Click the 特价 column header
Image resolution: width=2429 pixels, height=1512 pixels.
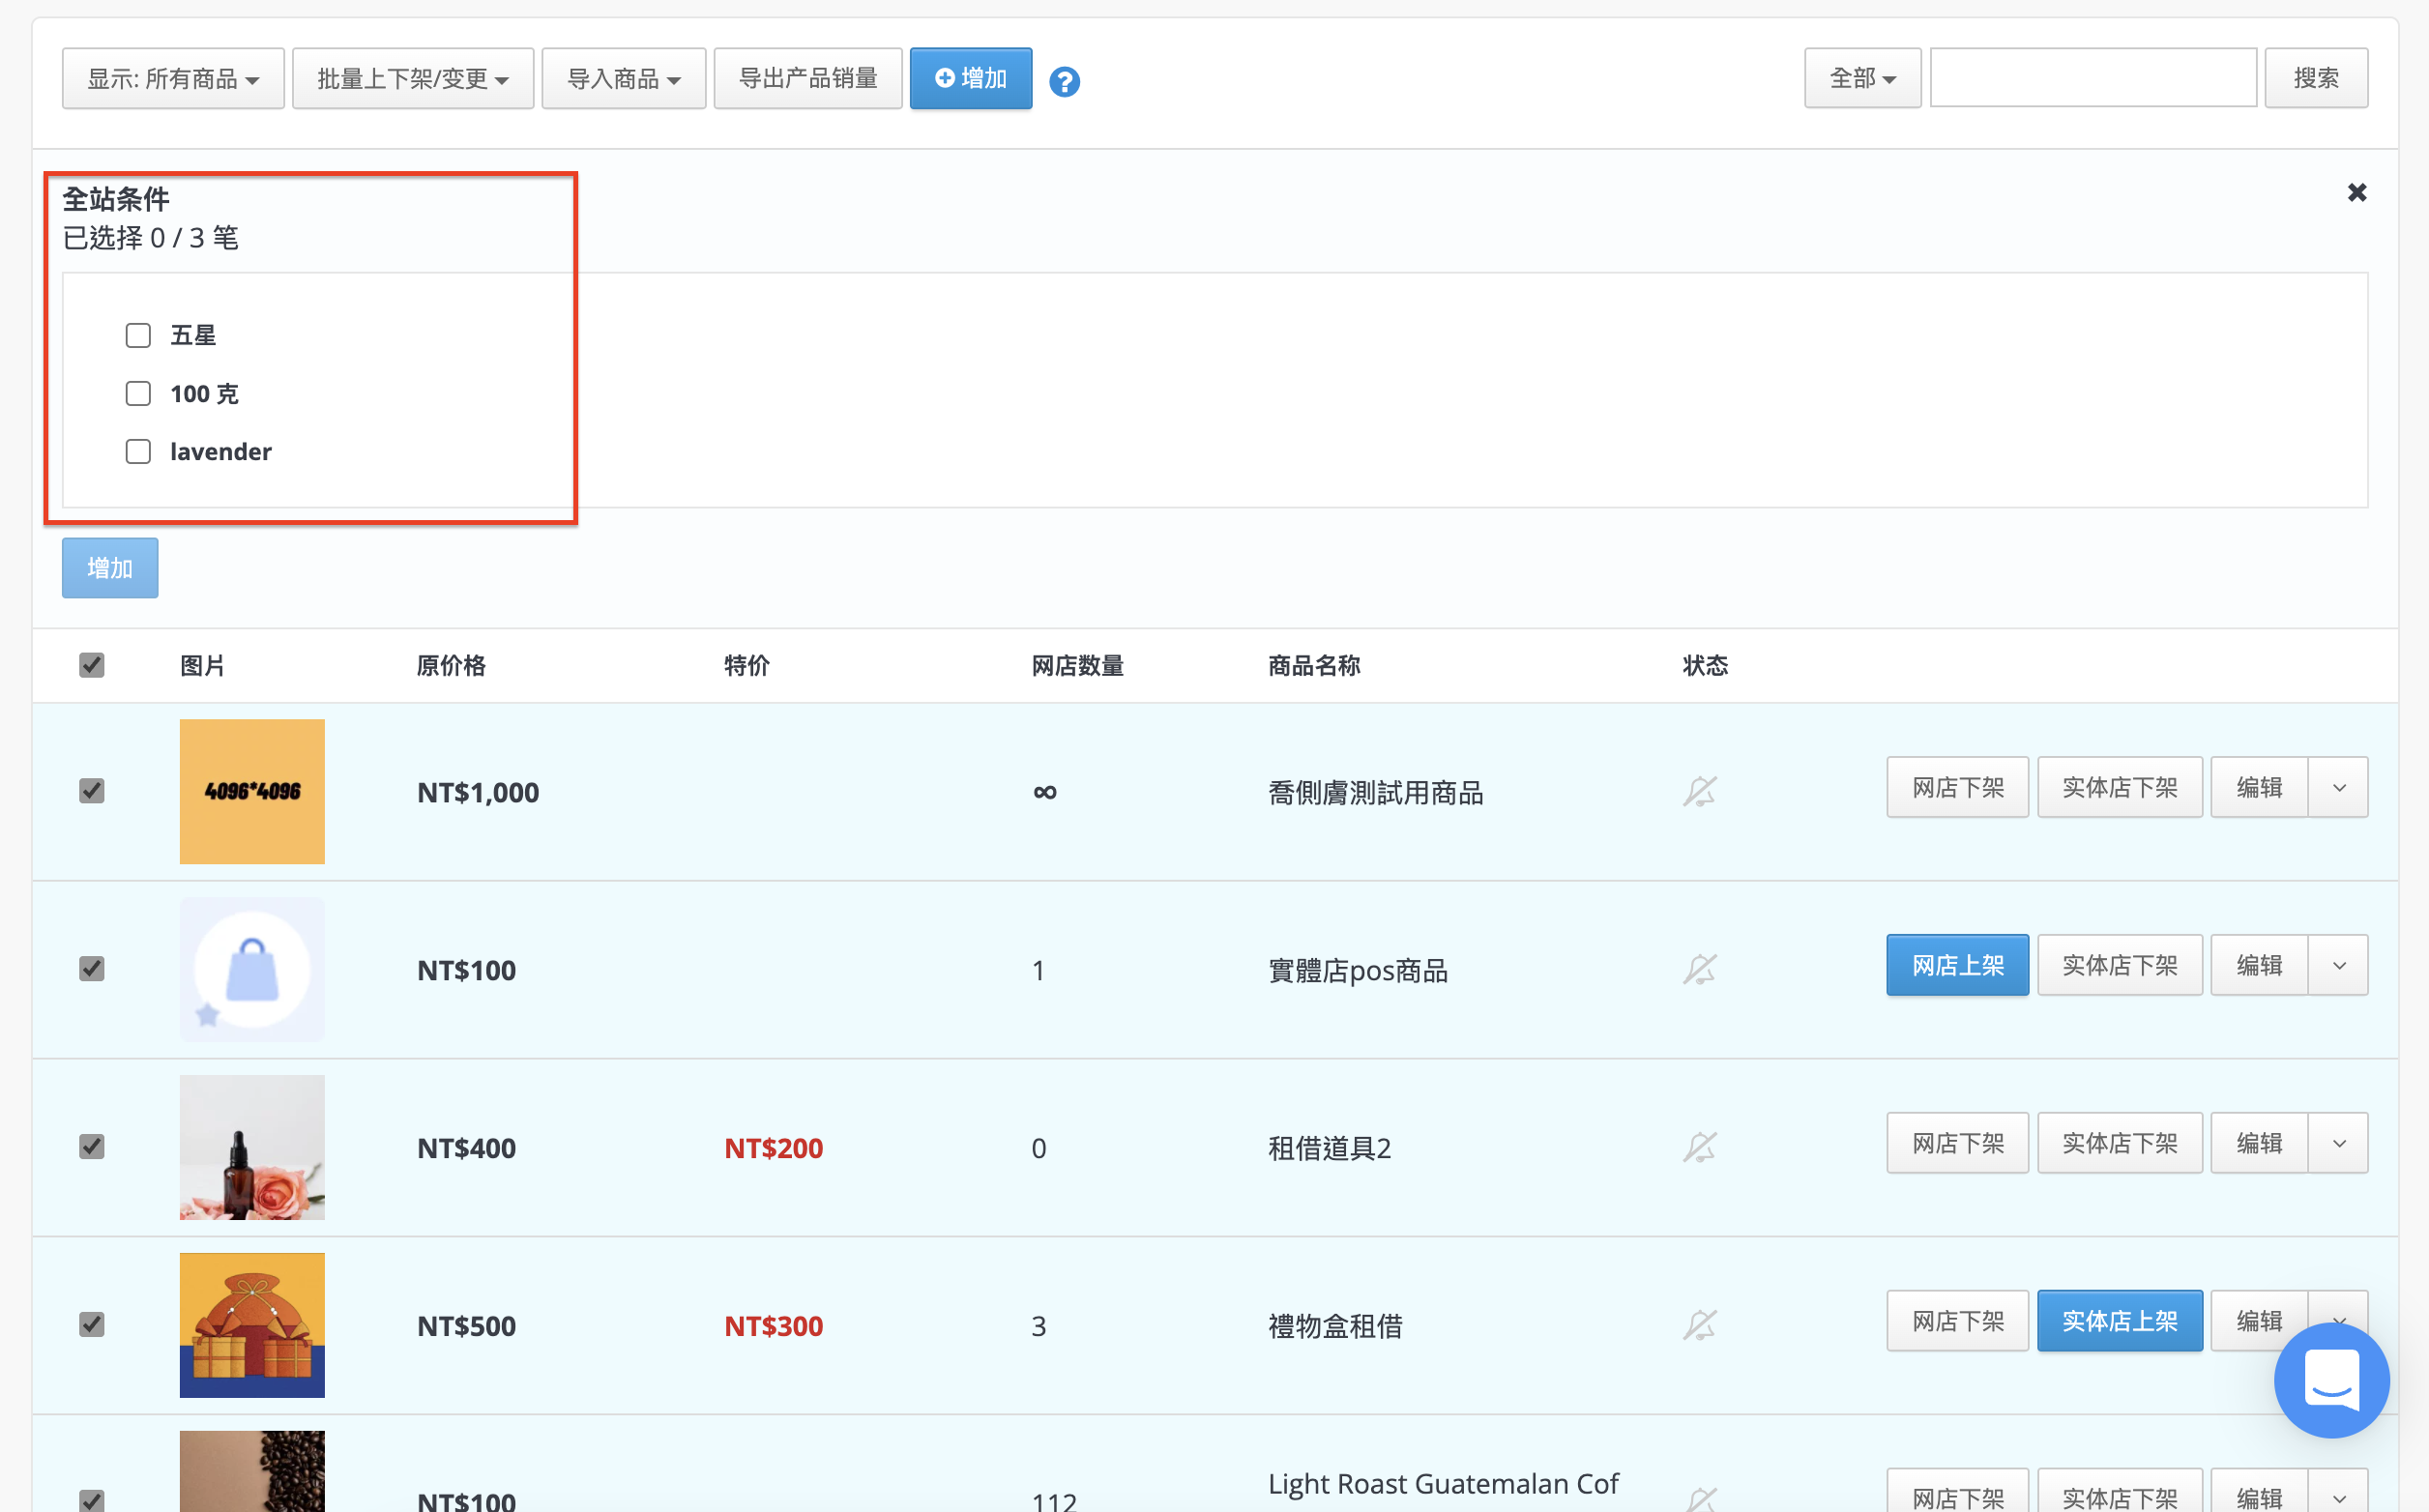[746, 666]
